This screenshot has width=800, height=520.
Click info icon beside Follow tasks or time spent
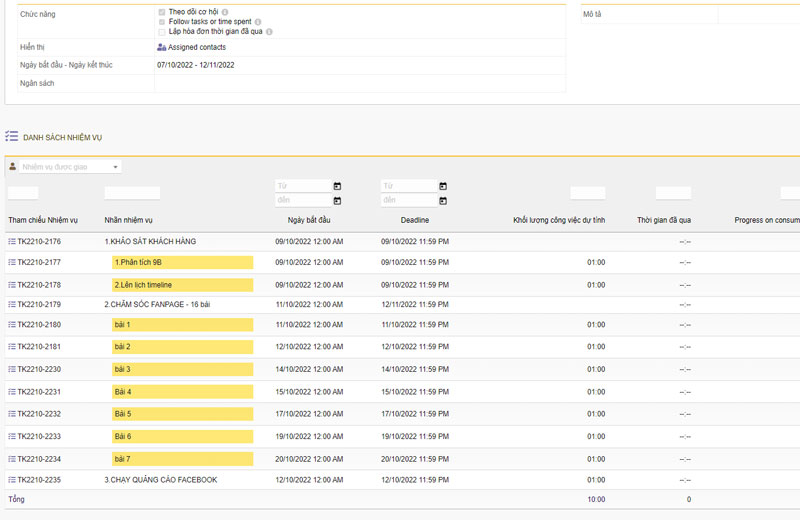pos(258,21)
